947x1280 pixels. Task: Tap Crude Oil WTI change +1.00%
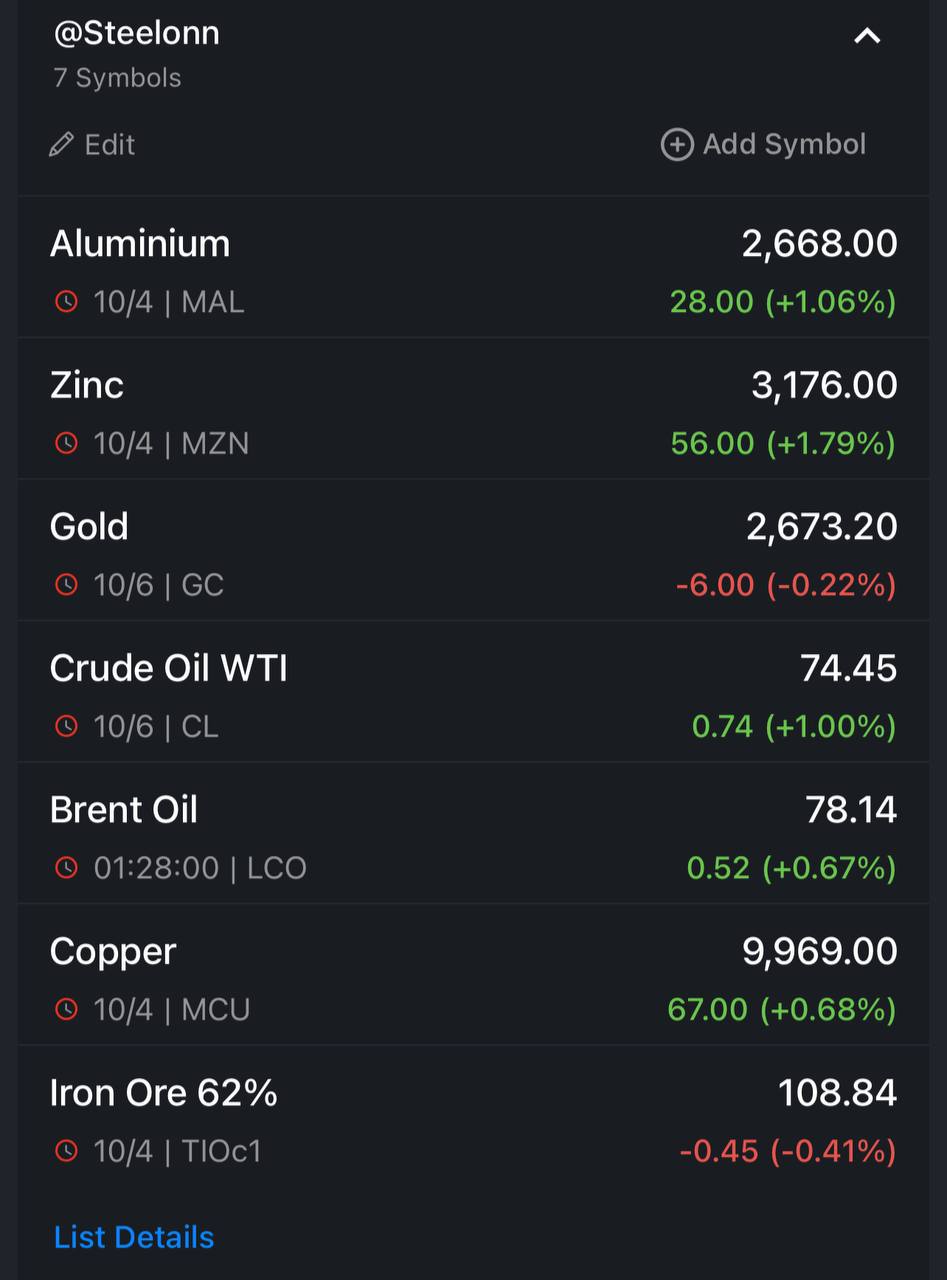(830, 727)
